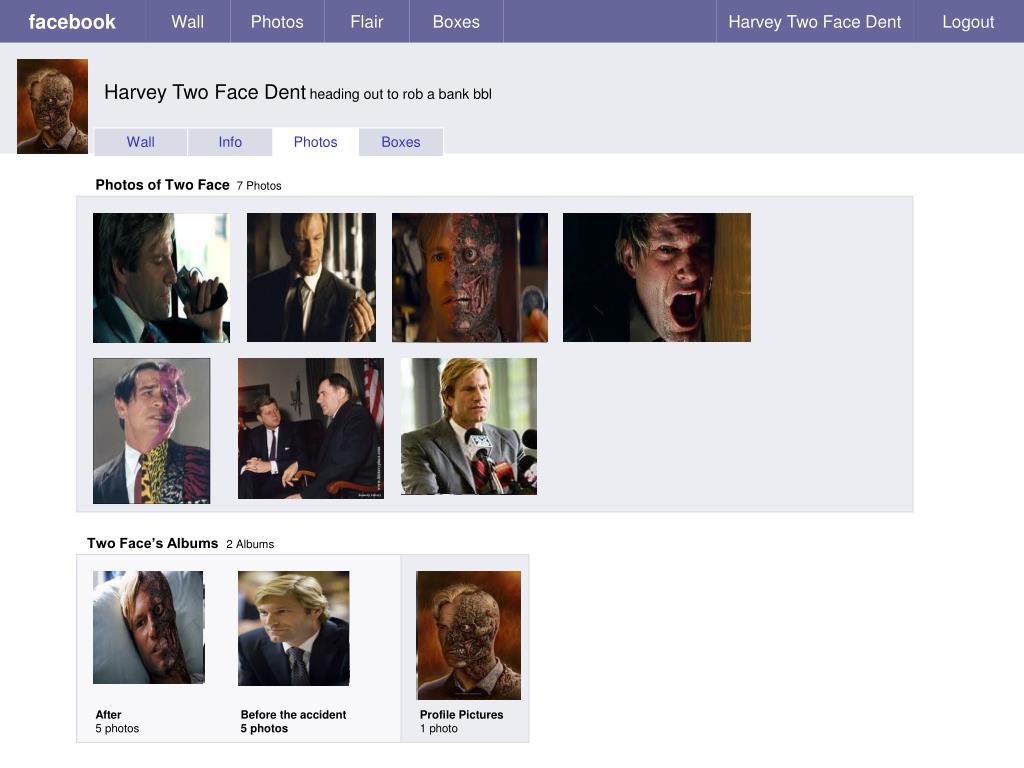Click the facebook logo in top bar

point(72,22)
